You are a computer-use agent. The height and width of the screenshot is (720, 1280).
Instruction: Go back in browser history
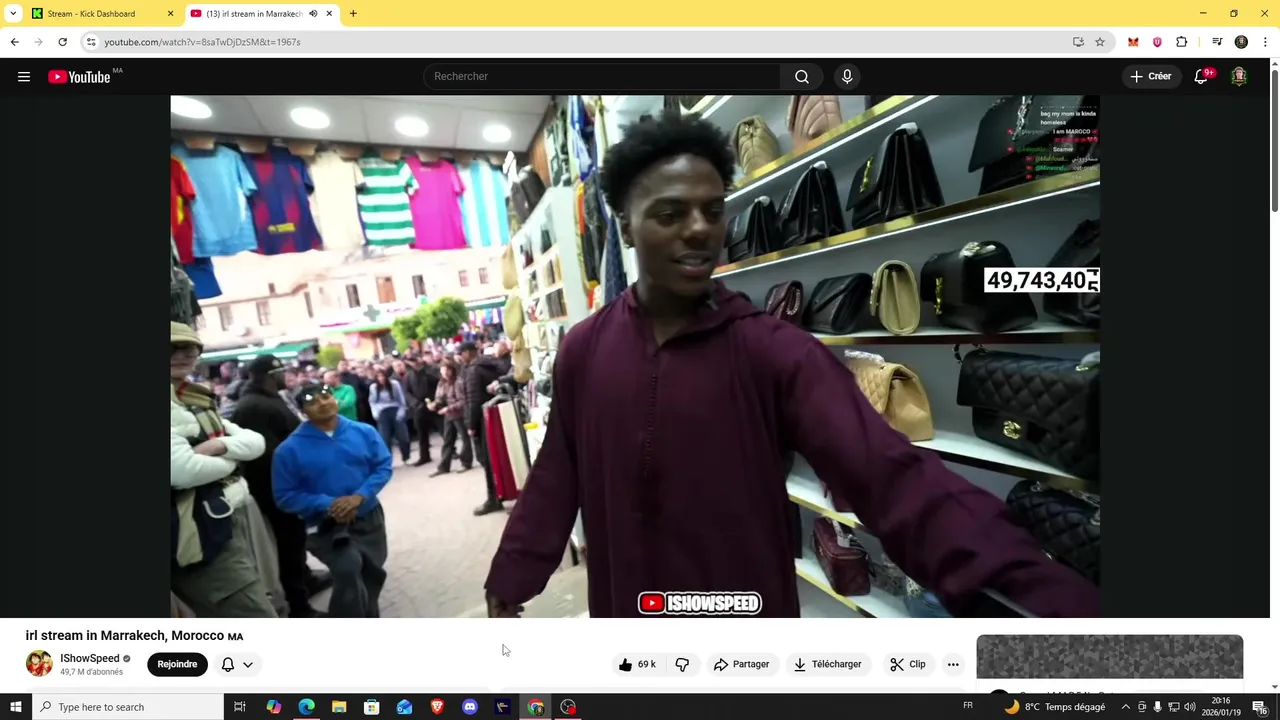point(15,42)
